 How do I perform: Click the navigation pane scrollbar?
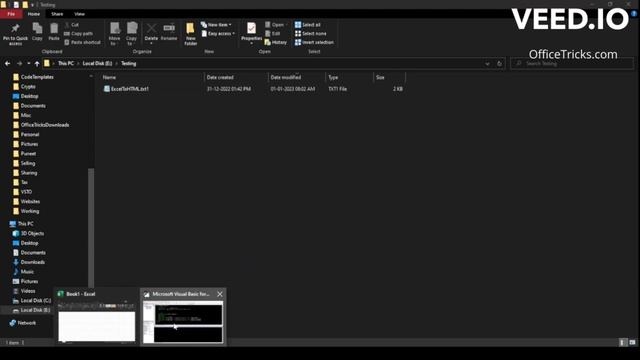pos(91,229)
